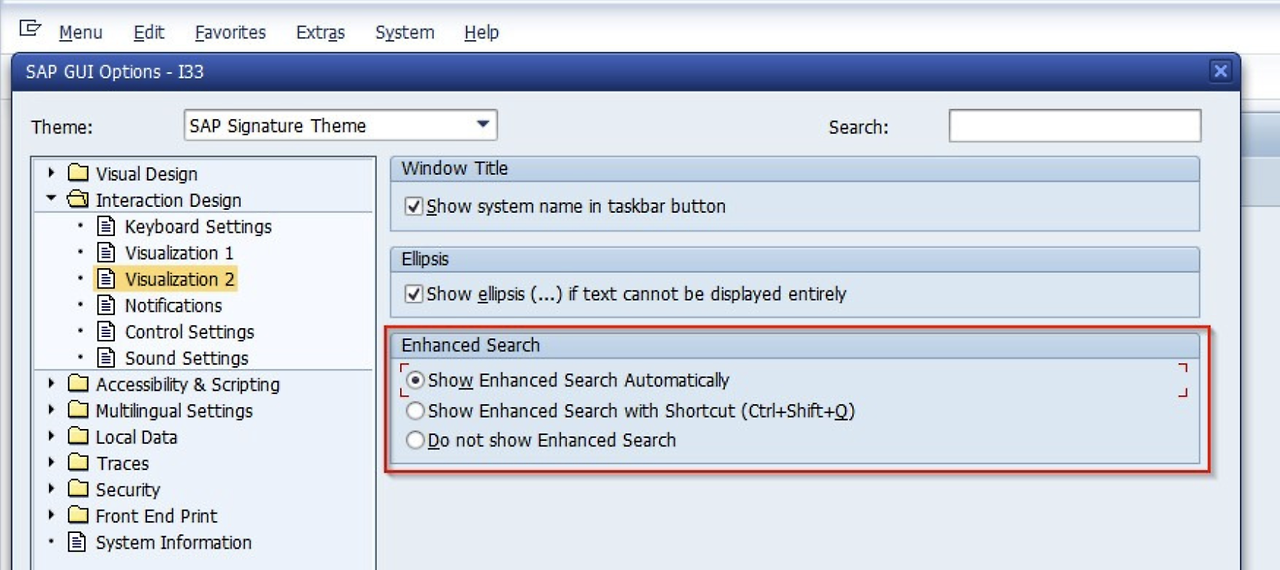Click the Interaction Design label text
The height and width of the screenshot is (570, 1280).
168,200
